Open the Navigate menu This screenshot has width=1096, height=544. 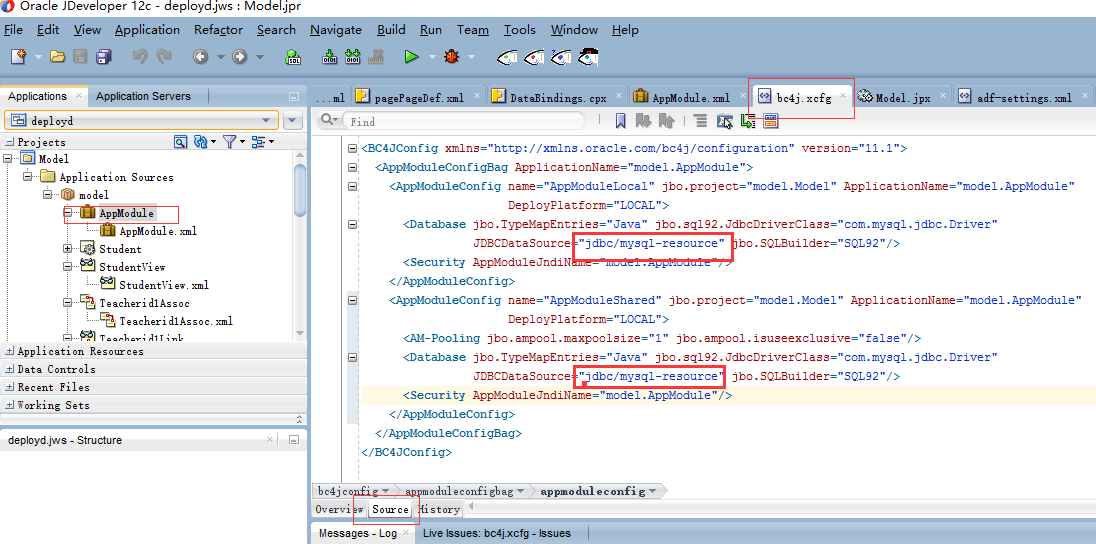click(336, 29)
